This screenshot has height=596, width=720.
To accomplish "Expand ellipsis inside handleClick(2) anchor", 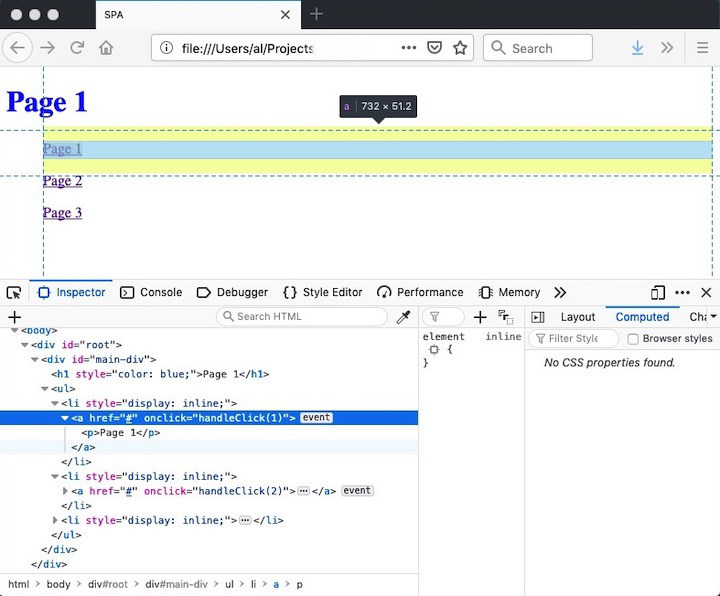I will click(x=303, y=491).
